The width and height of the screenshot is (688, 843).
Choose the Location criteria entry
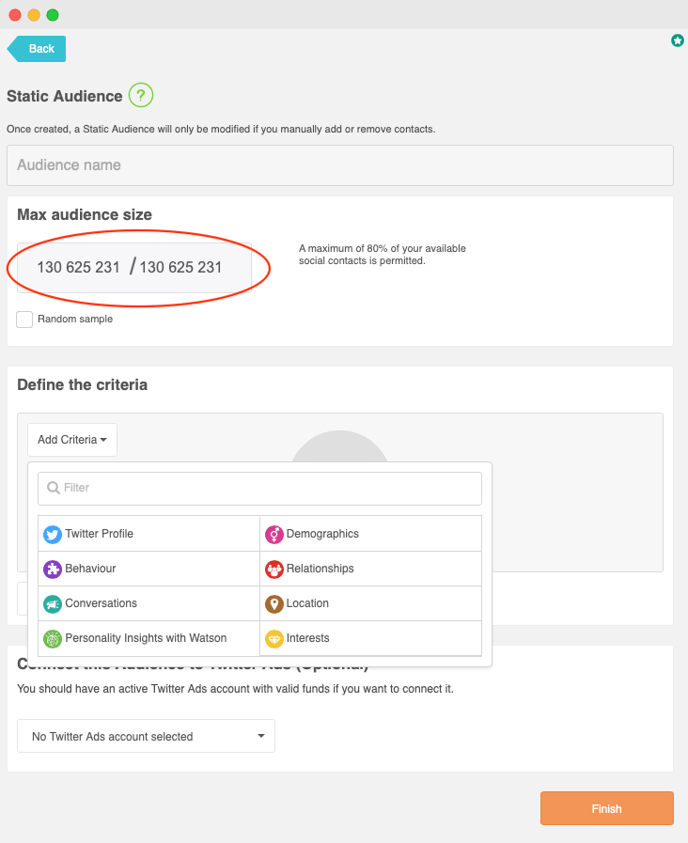click(x=370, y=603)
